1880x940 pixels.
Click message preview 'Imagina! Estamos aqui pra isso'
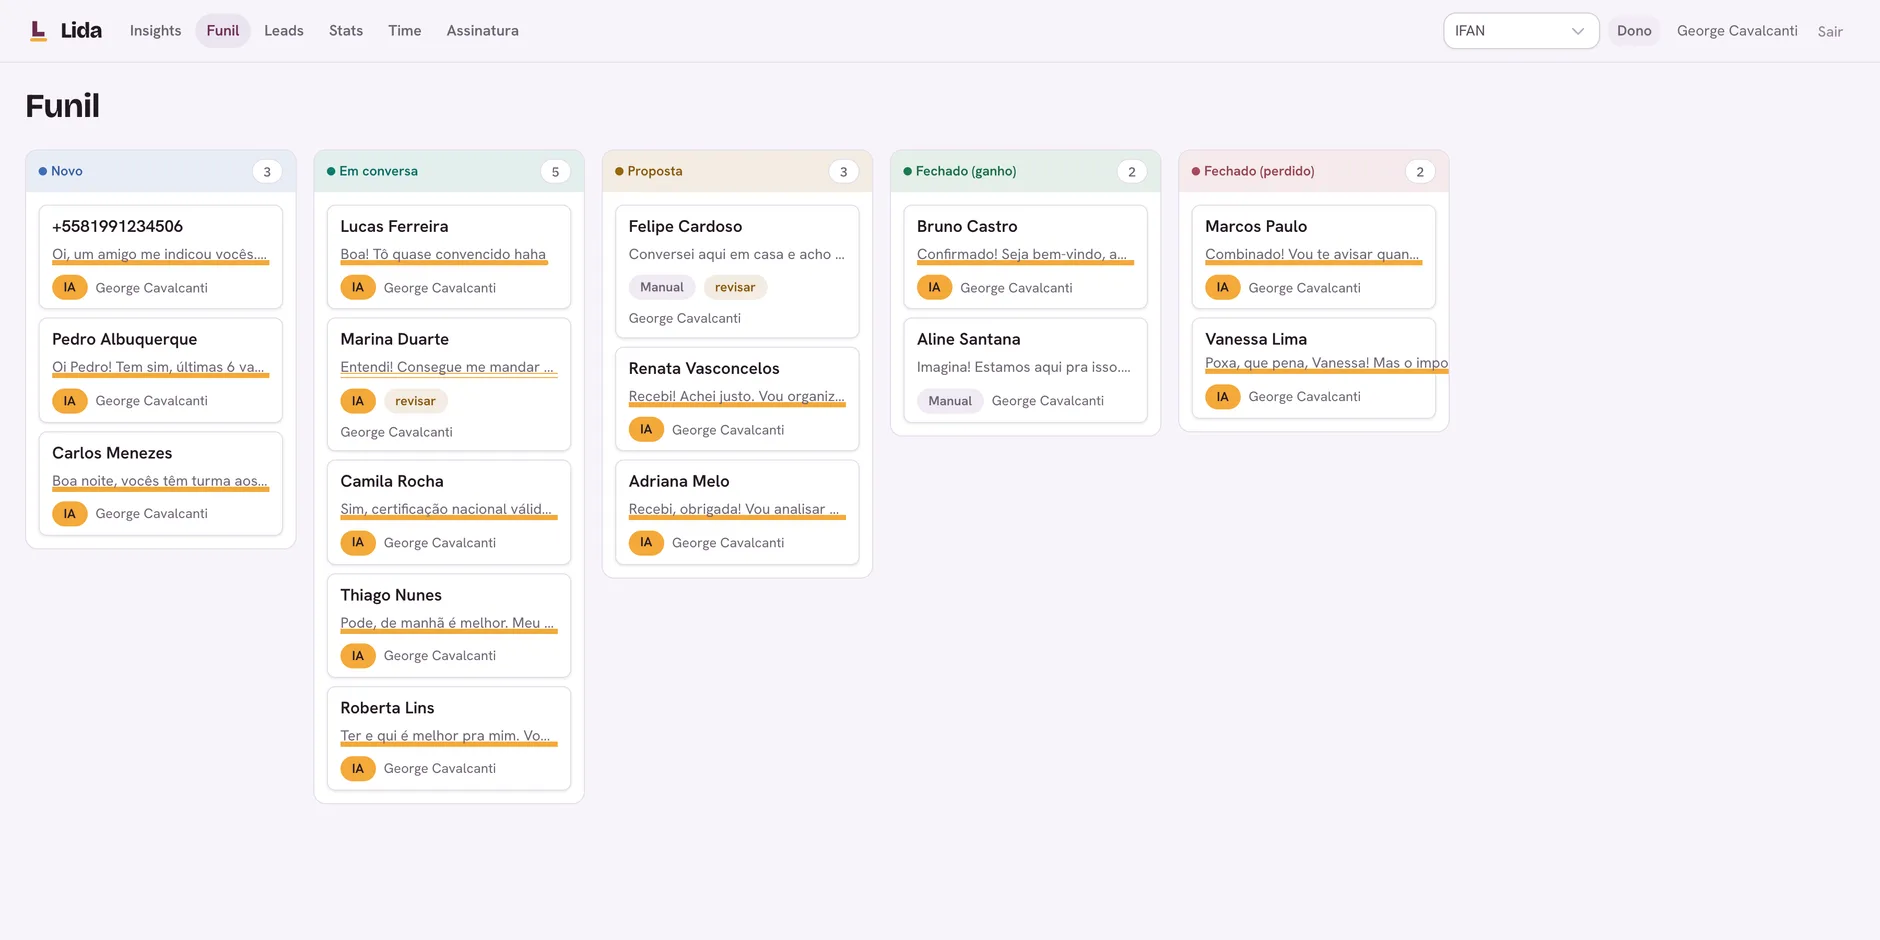[x=1024, y=367]
